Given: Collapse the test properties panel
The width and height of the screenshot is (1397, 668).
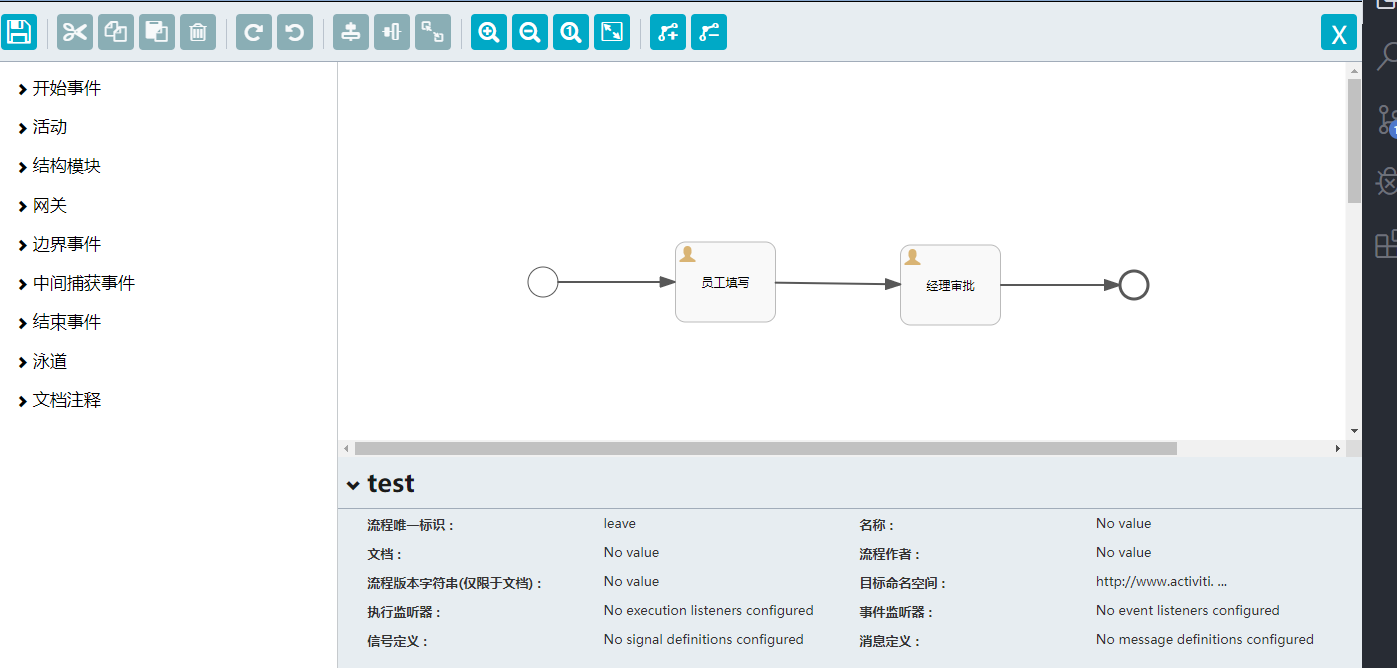Looking at the screenshot, I should click(353, 484).
